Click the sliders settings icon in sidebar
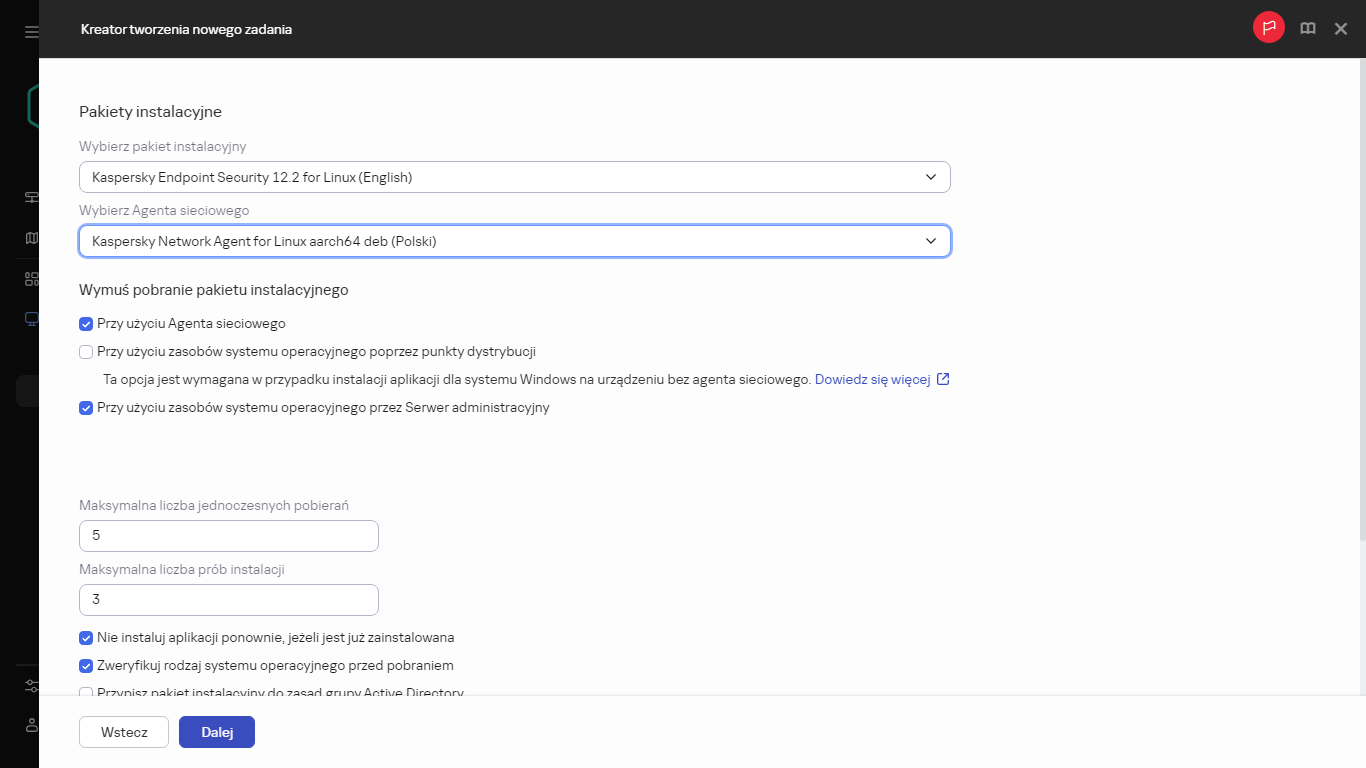Viewport: 1366px width, 768px height. (31, 686)
